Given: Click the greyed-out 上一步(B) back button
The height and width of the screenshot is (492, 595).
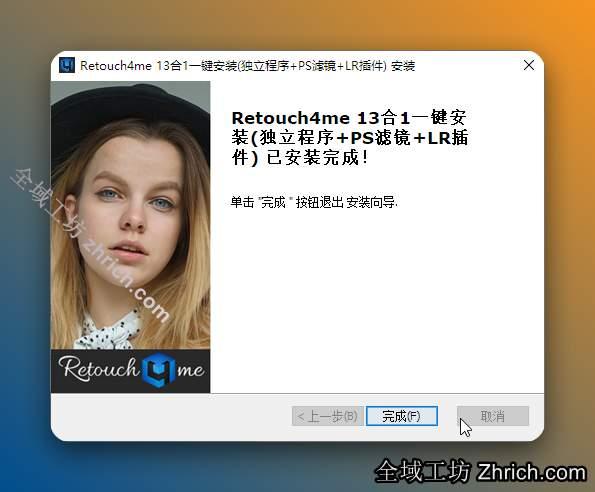Looking at the screenshot, I should click(x=327, y=416).
